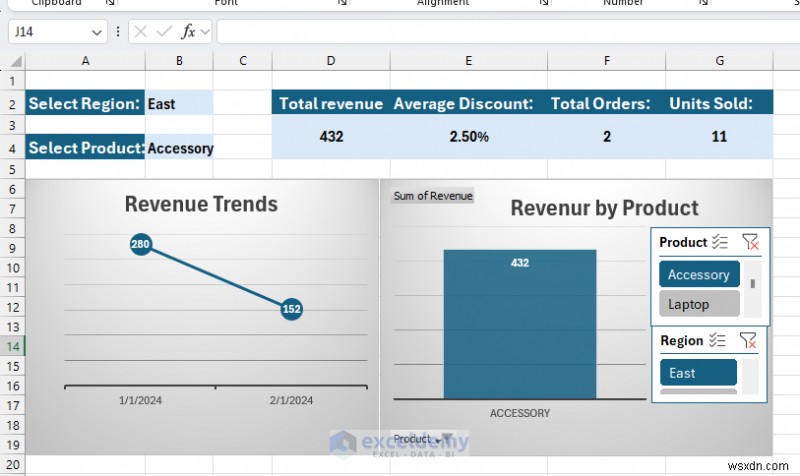The height and width of the screenshot is (476, 800).
Task: Select column E header
Action: 468,61
